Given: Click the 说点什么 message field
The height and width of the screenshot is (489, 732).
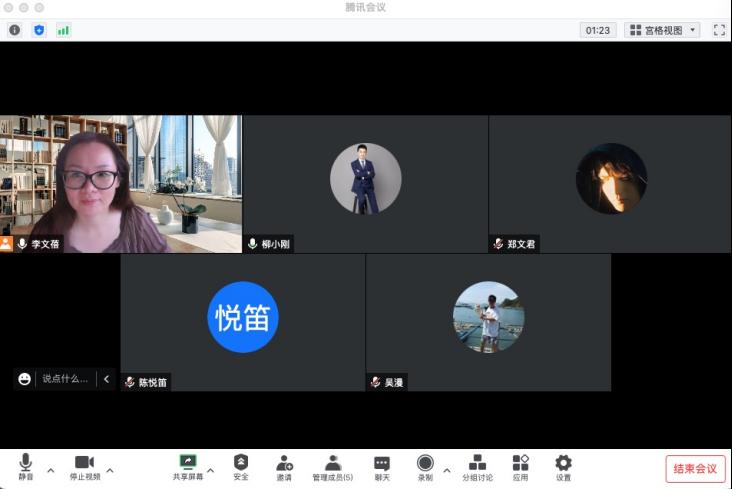Looking at the screenshot, I should pos(65,379).
